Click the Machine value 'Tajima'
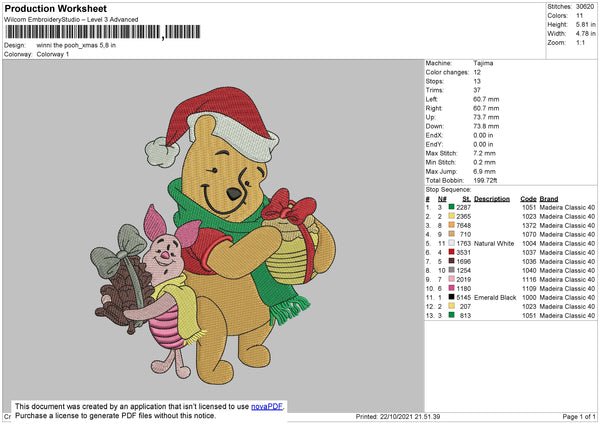The image size is (600, 424). point(483,63)
